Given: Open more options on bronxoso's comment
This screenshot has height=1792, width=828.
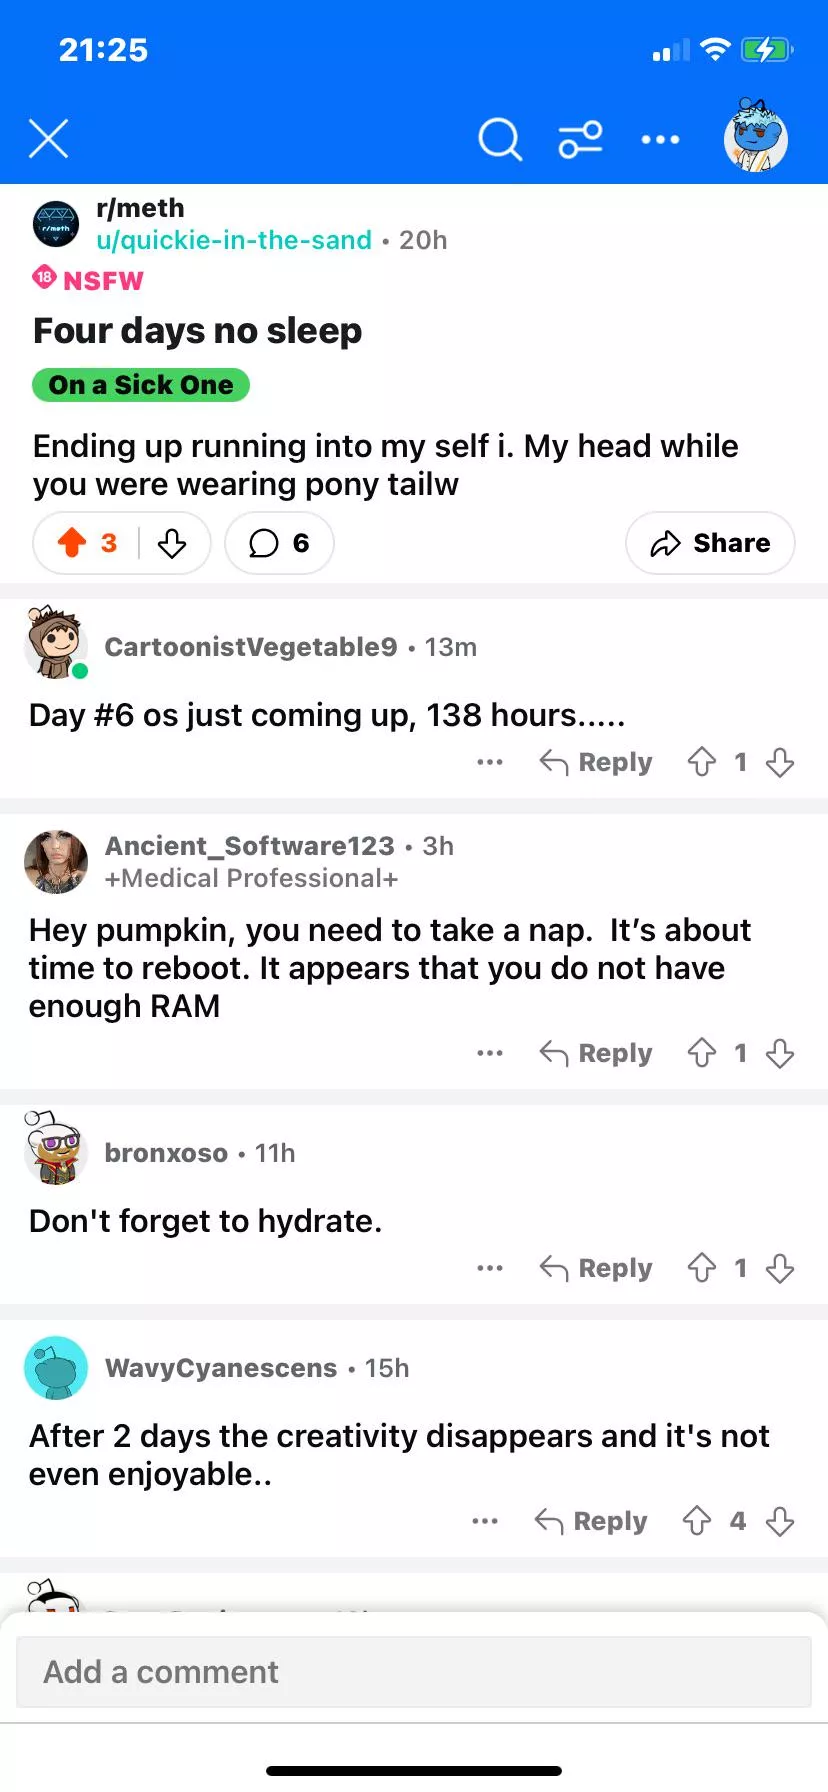Looking at the screenshot, I should [490, 1268].
